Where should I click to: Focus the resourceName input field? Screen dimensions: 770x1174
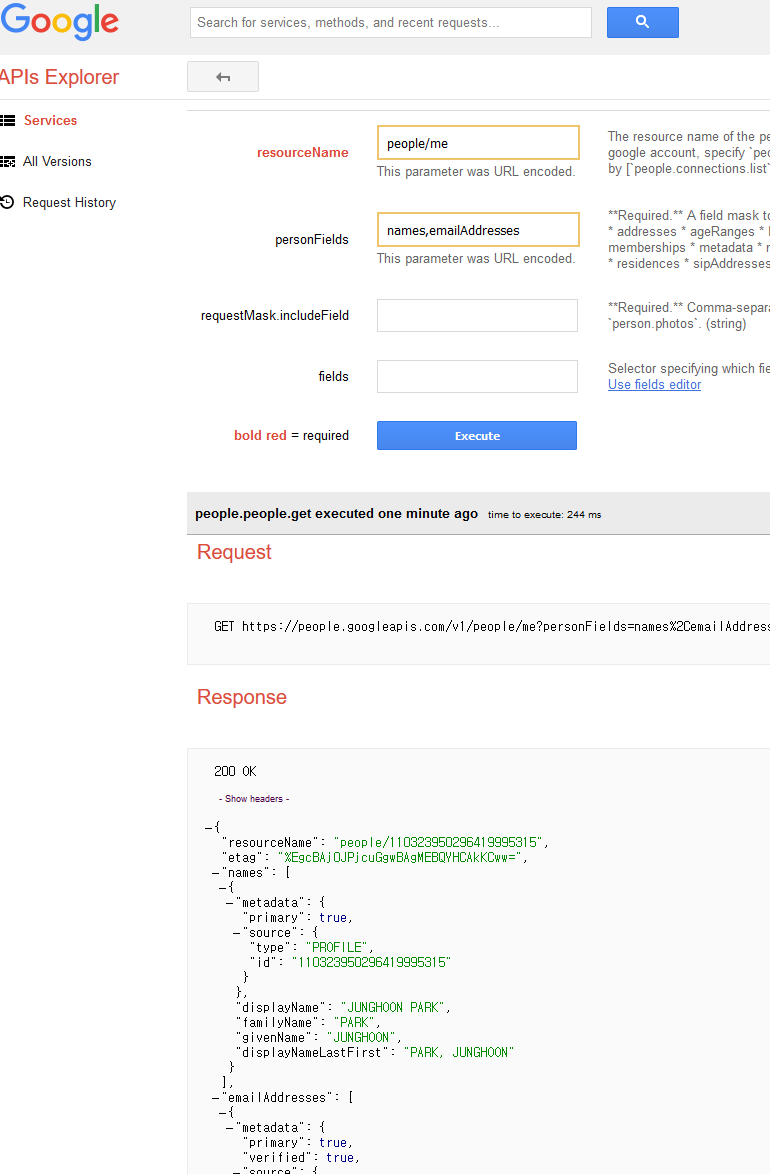(x=478, y=143)
